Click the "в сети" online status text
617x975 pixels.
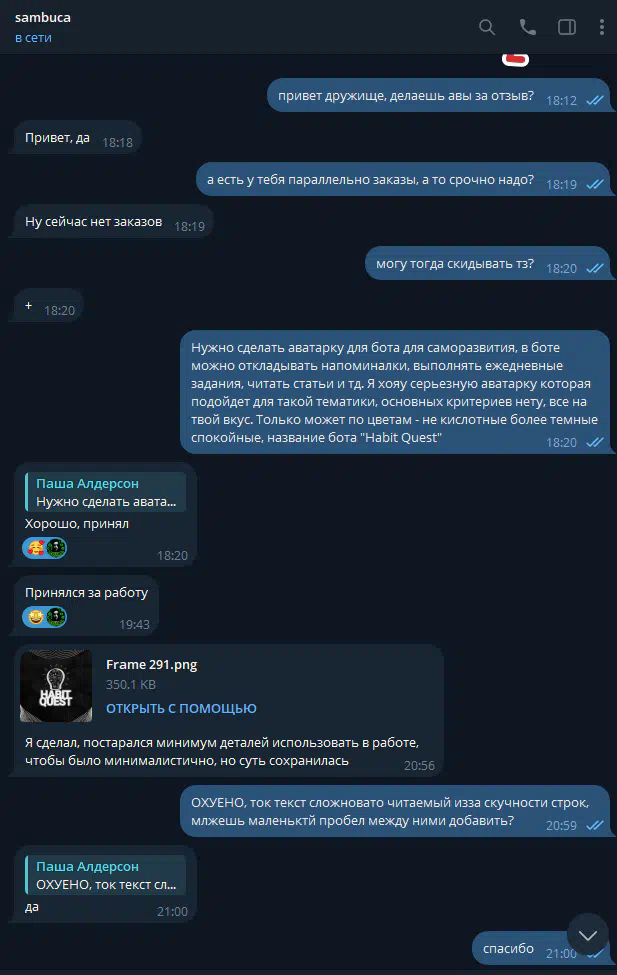point(34,38)
